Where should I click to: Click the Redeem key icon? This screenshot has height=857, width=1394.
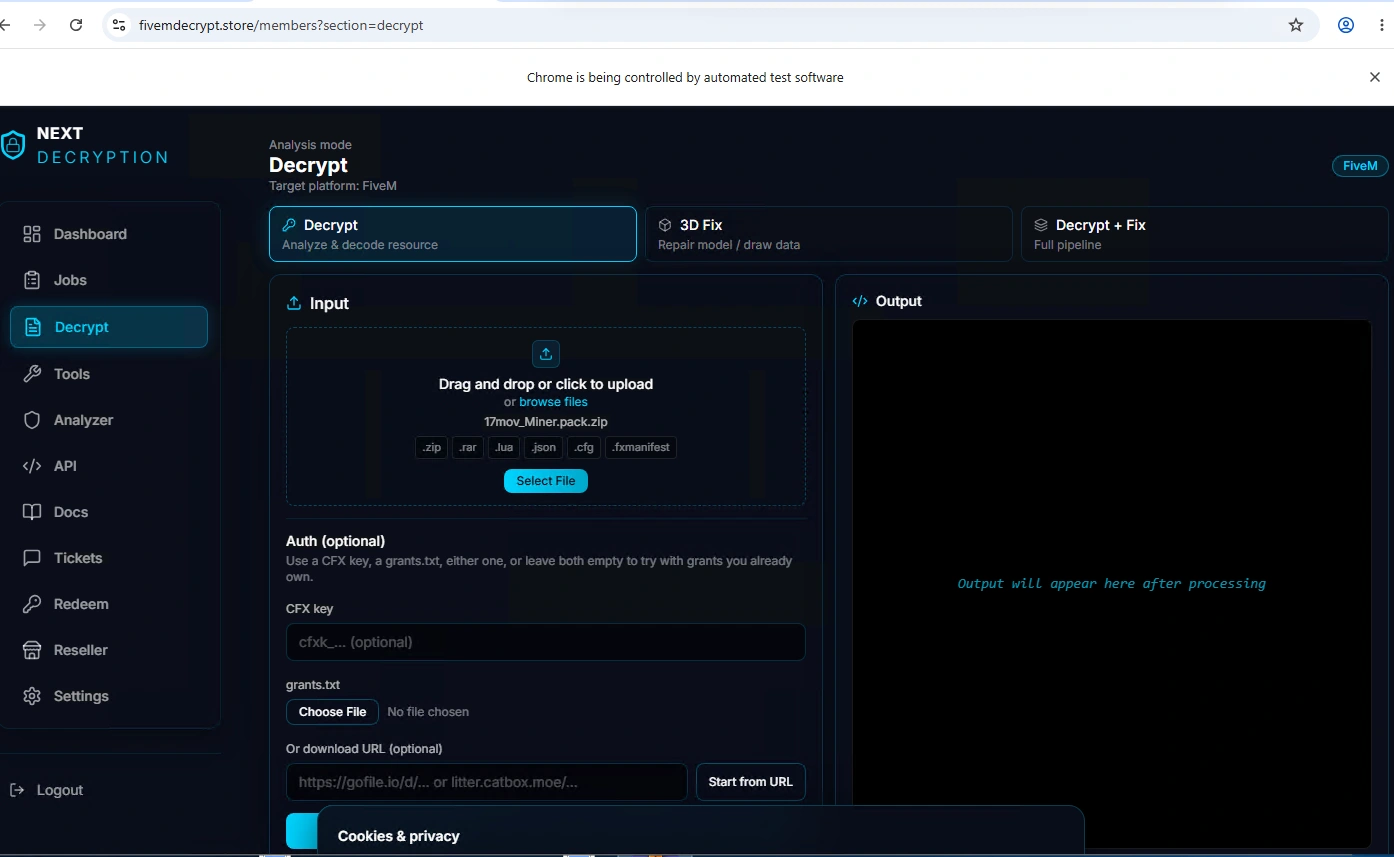click(32, 604)
